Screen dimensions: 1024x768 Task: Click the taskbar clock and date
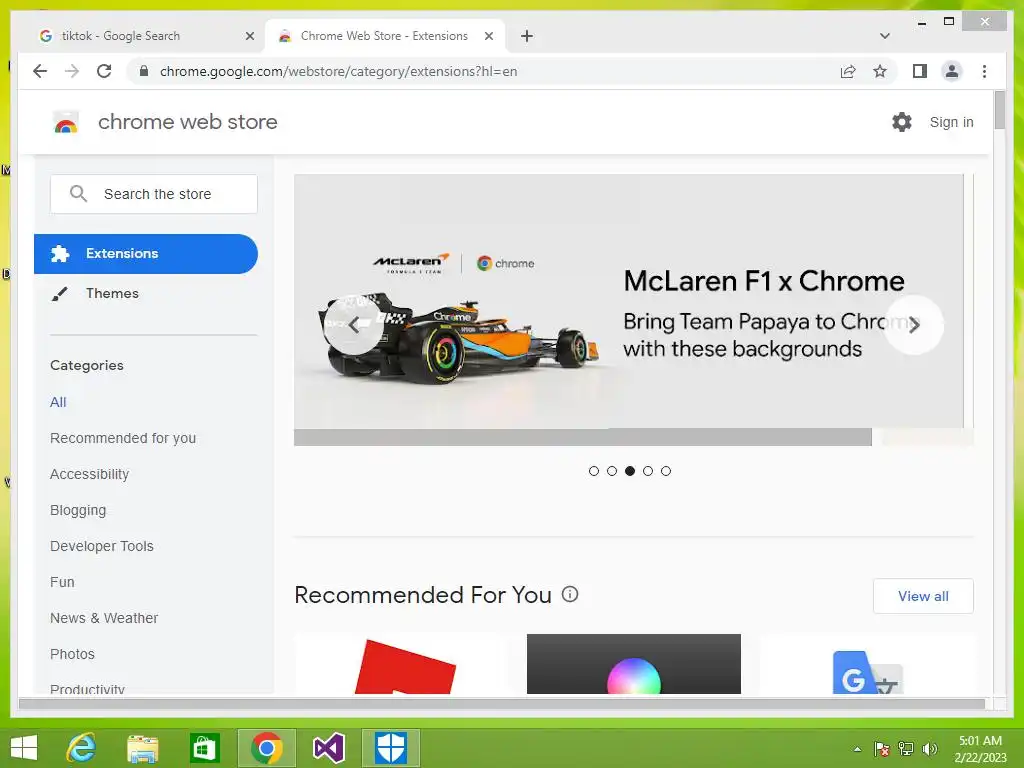click(x=980, y=748)
